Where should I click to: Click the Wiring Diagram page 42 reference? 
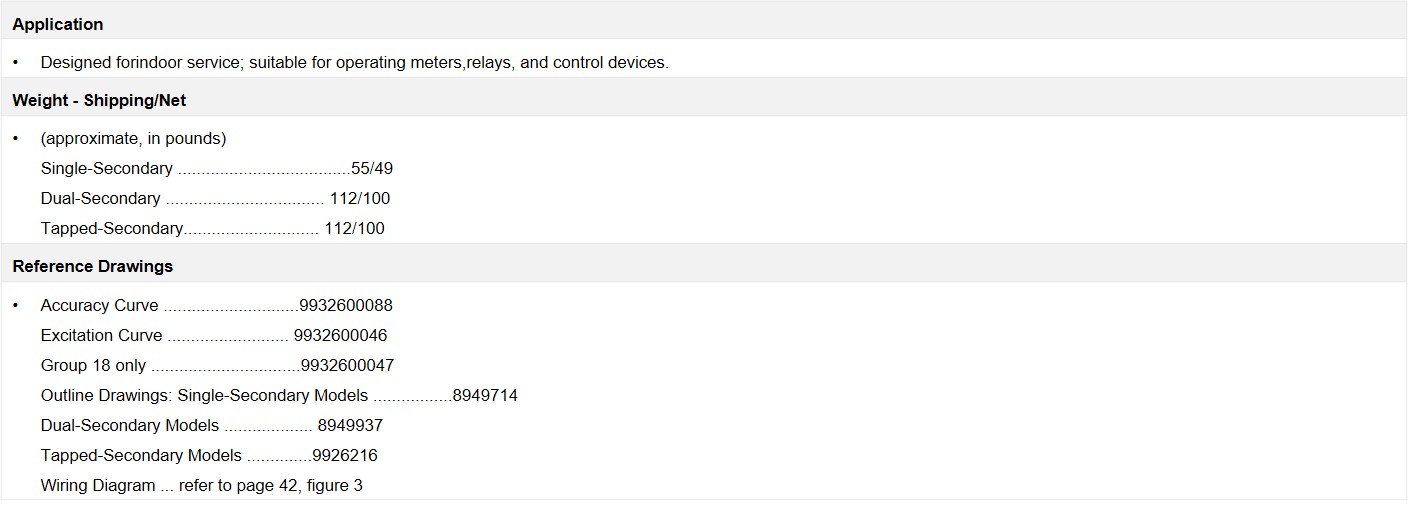[201, 485]
